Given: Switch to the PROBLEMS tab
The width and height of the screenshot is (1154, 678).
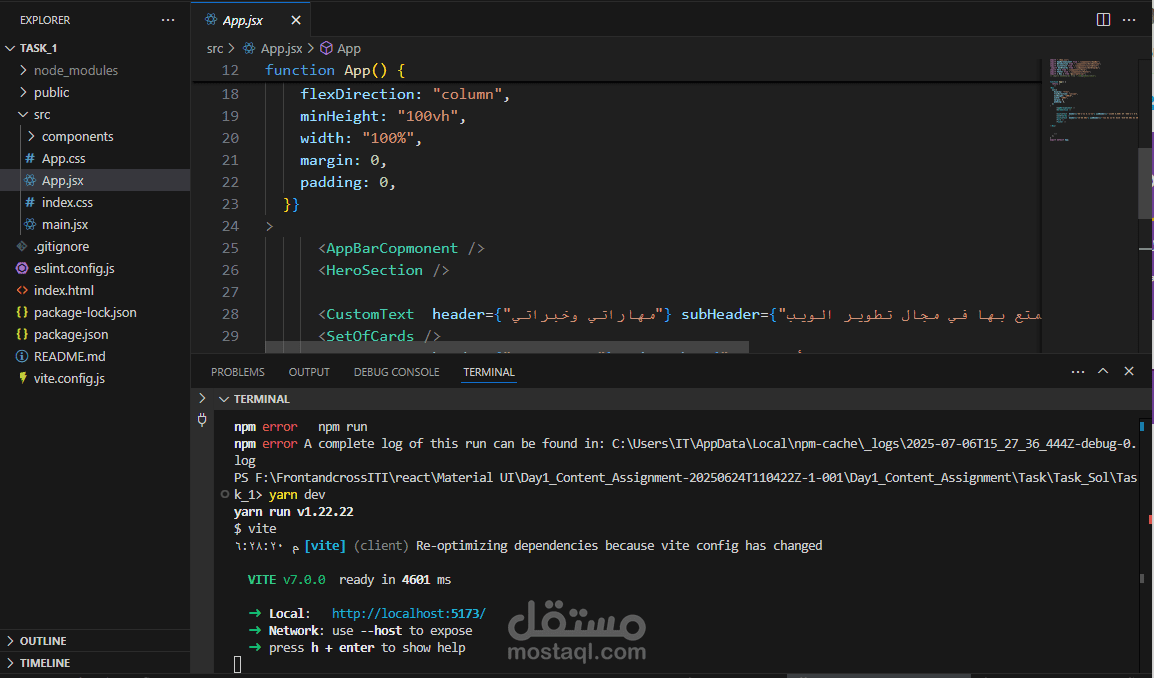Looking at the screenshot, I should coord(238,372).
